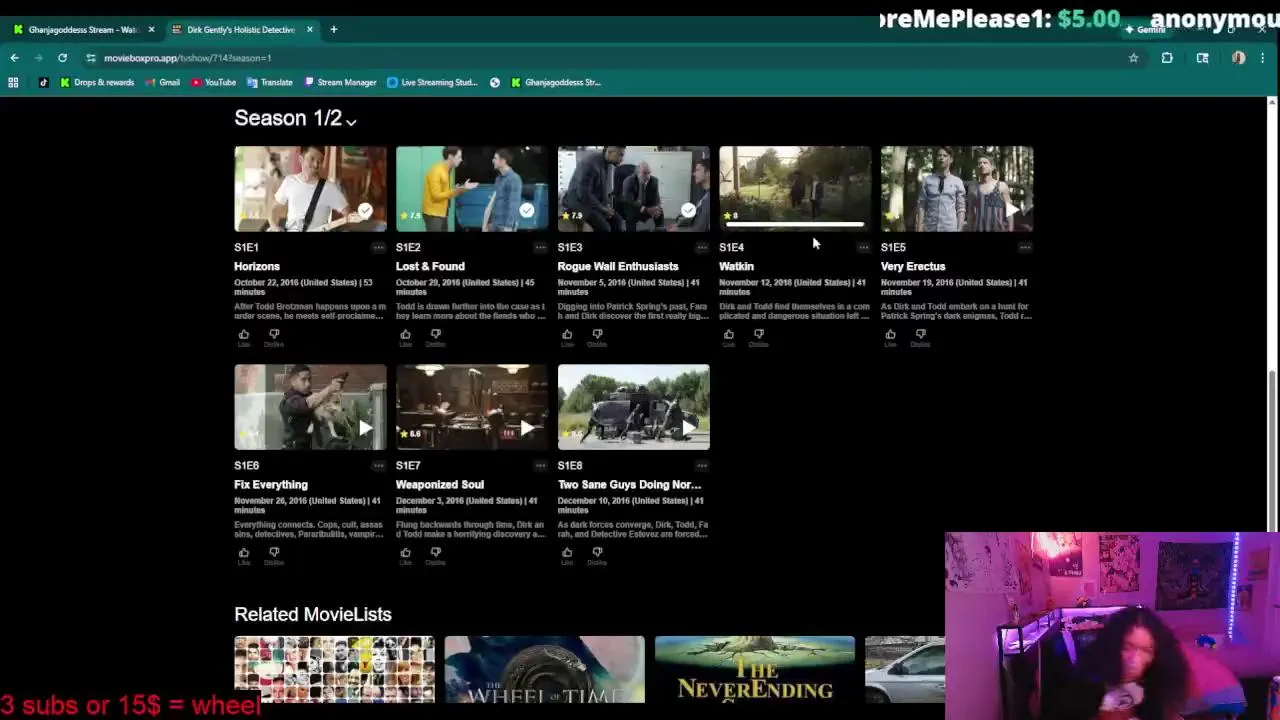Screen dimensions: 1280x720
Task: Open the Translate bookmark
Action: tap(270, 82)
